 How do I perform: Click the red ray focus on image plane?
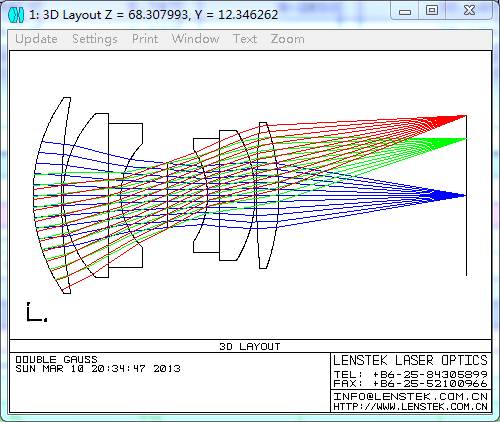465,116
